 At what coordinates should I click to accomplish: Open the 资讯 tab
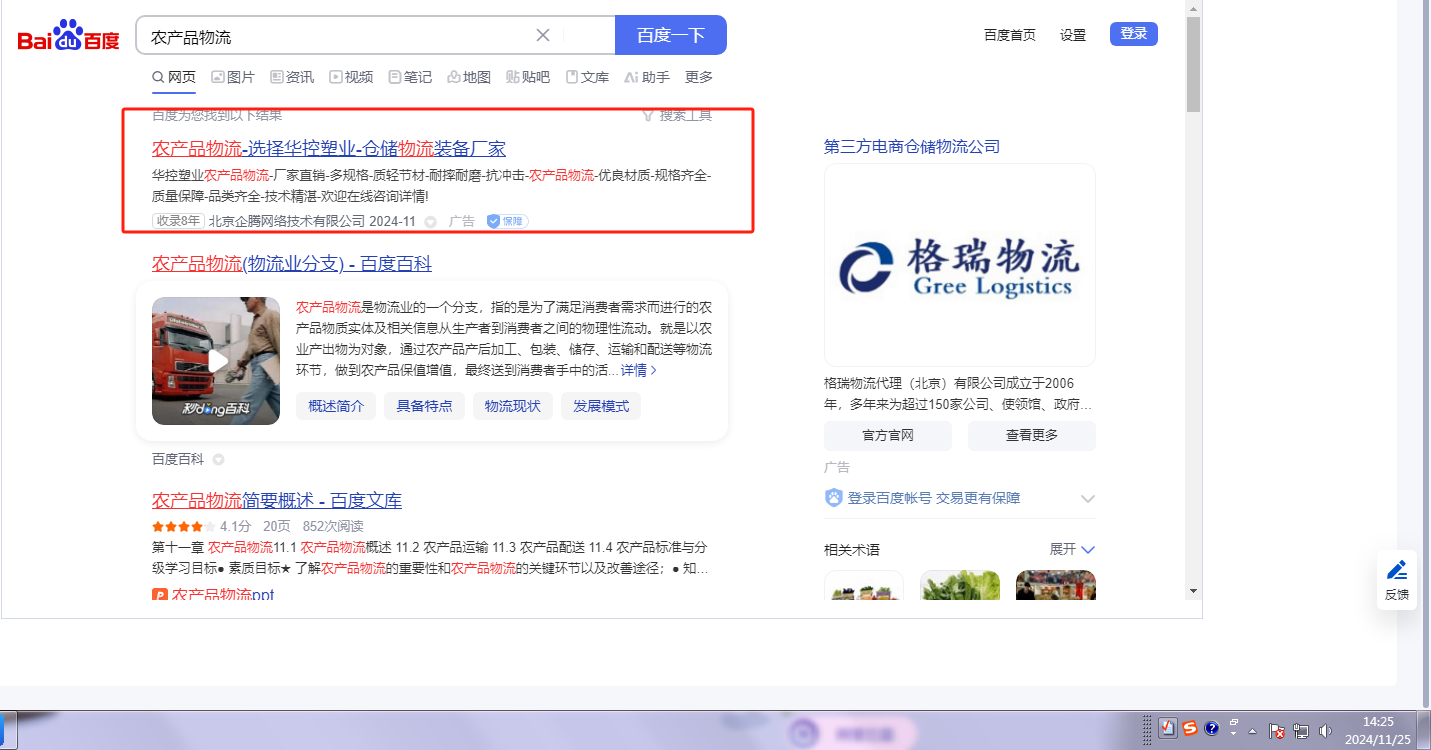click(291, 77)
